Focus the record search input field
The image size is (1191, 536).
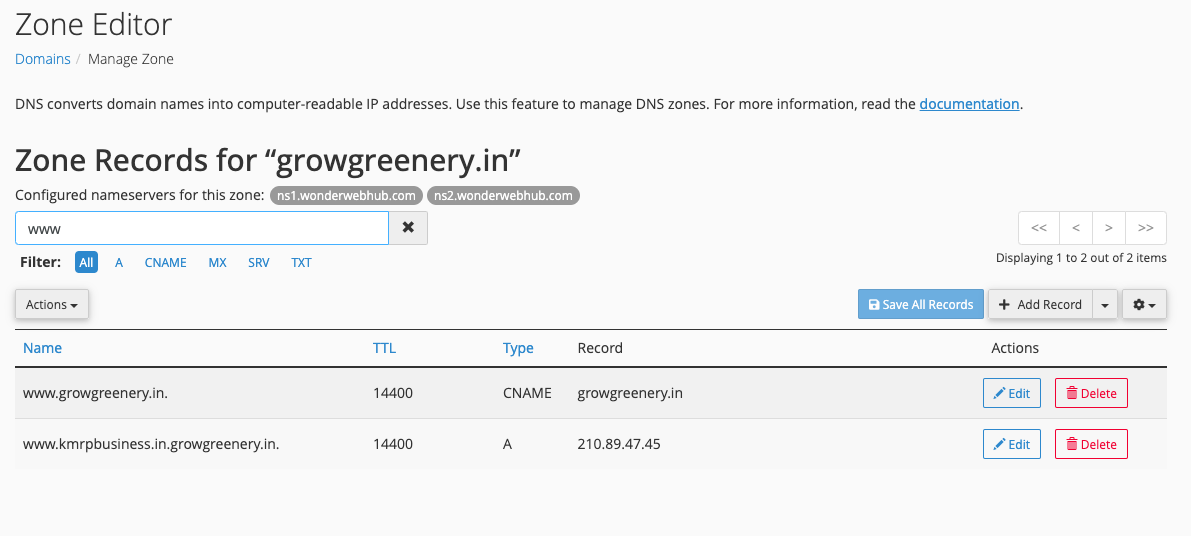(201, 228)
